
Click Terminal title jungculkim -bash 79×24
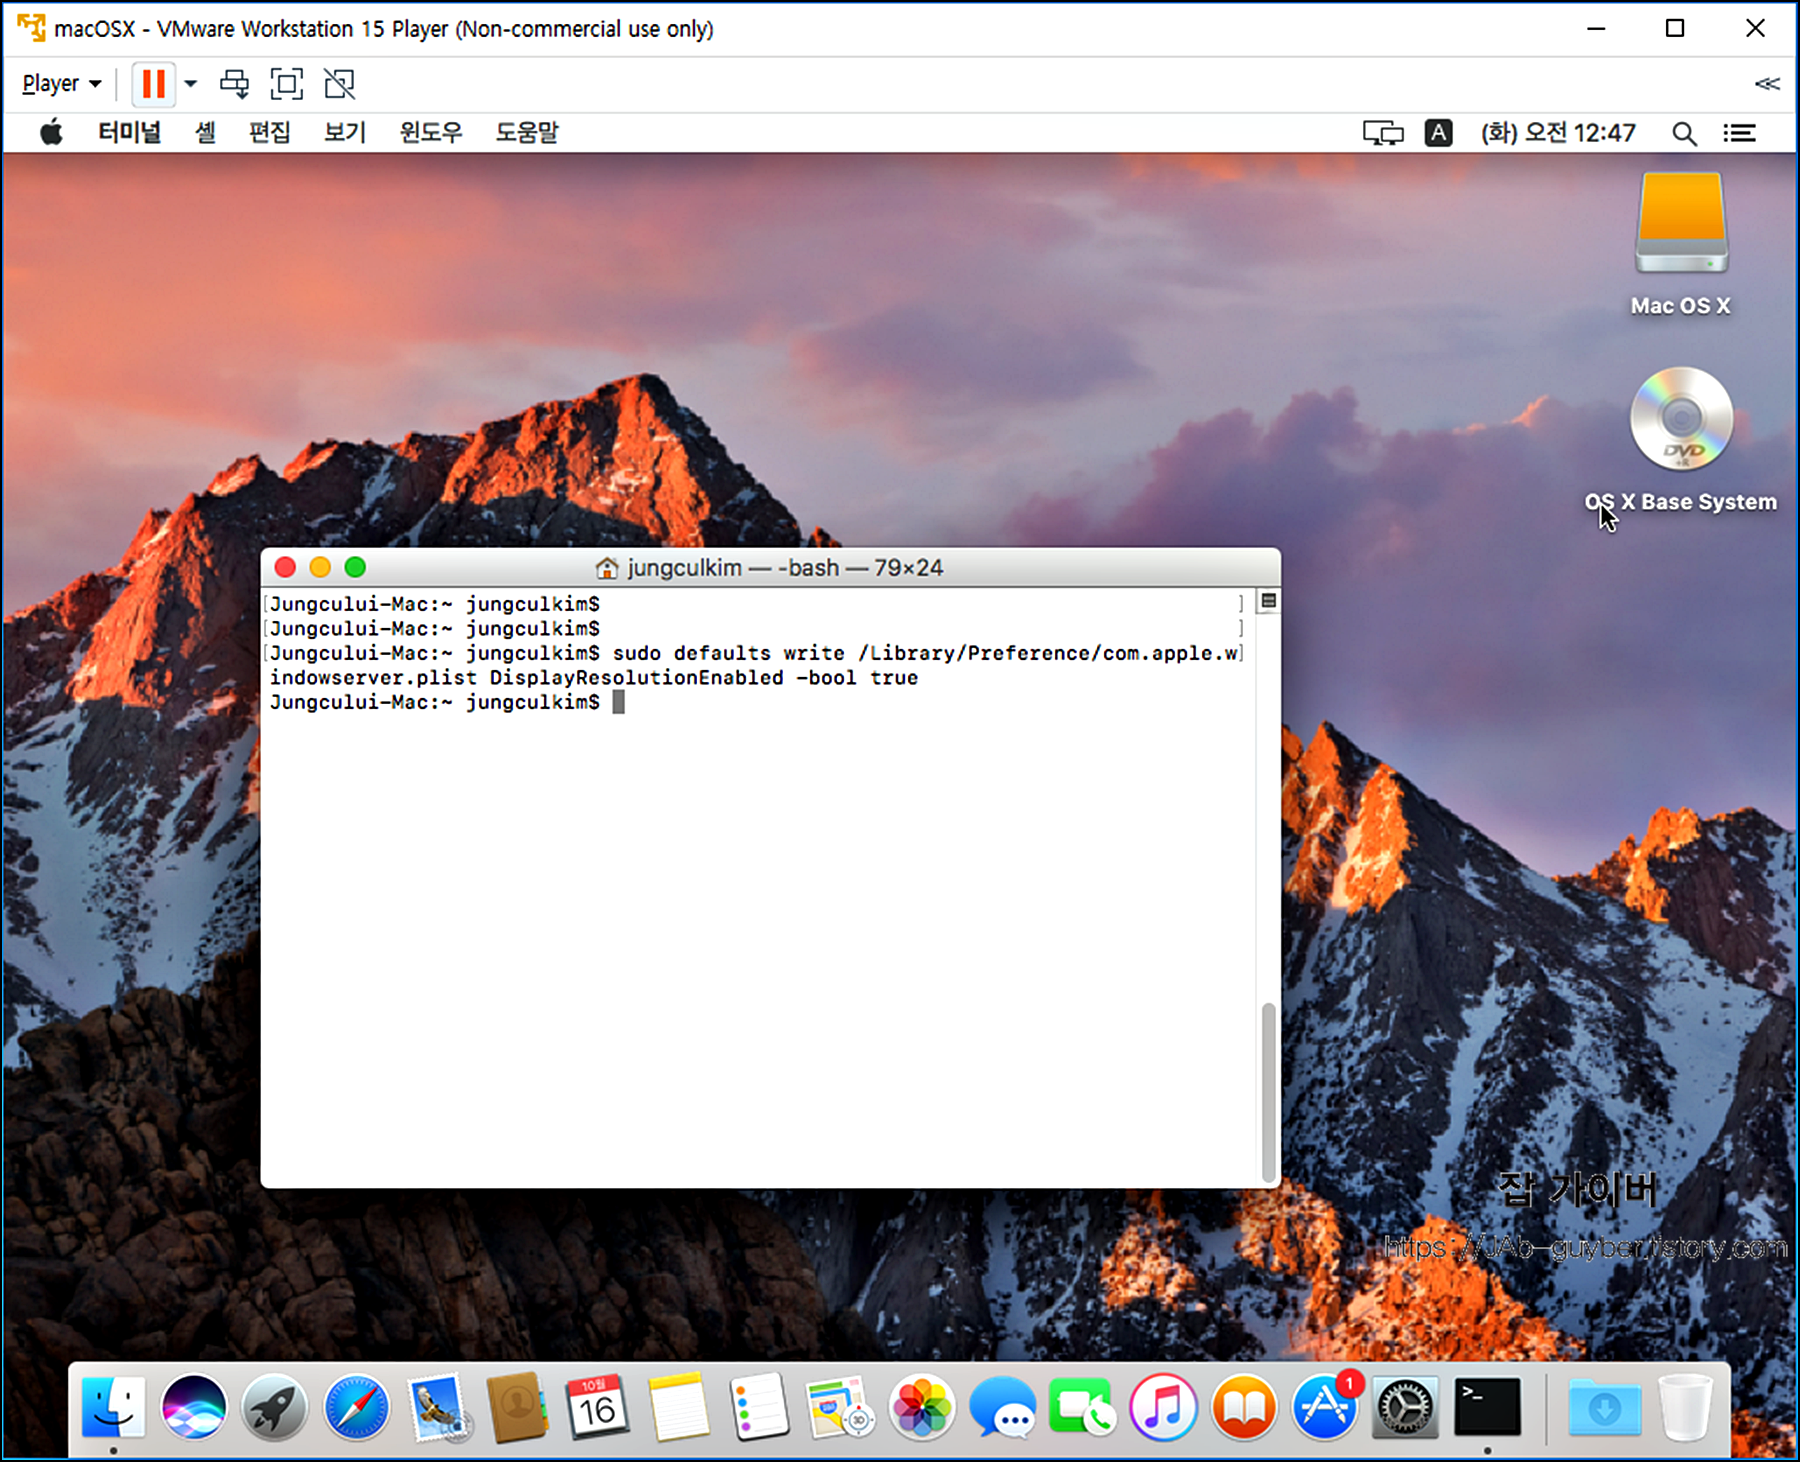[x=785, y=568]
